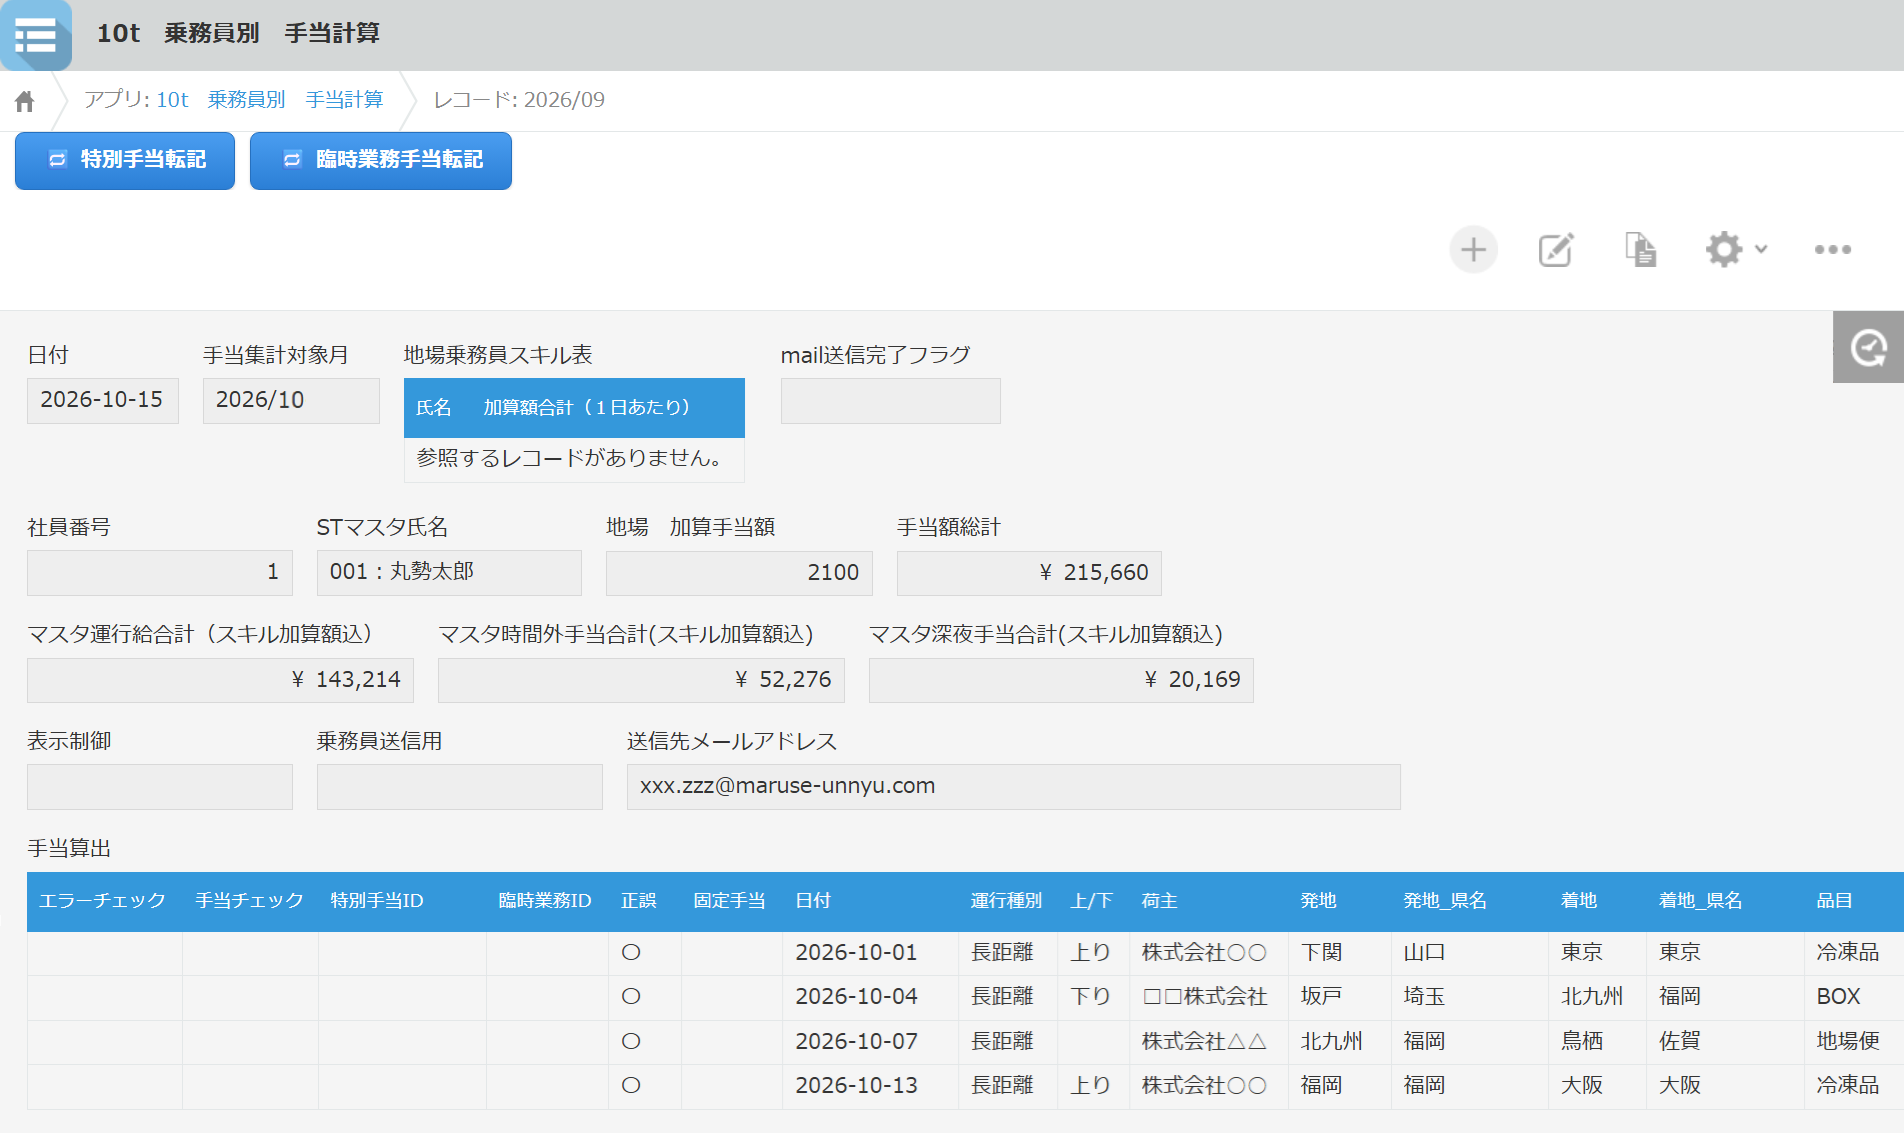Select the table date 2026-10-01
This screenshot has height=1133, width=1904.
coord(856,953)
